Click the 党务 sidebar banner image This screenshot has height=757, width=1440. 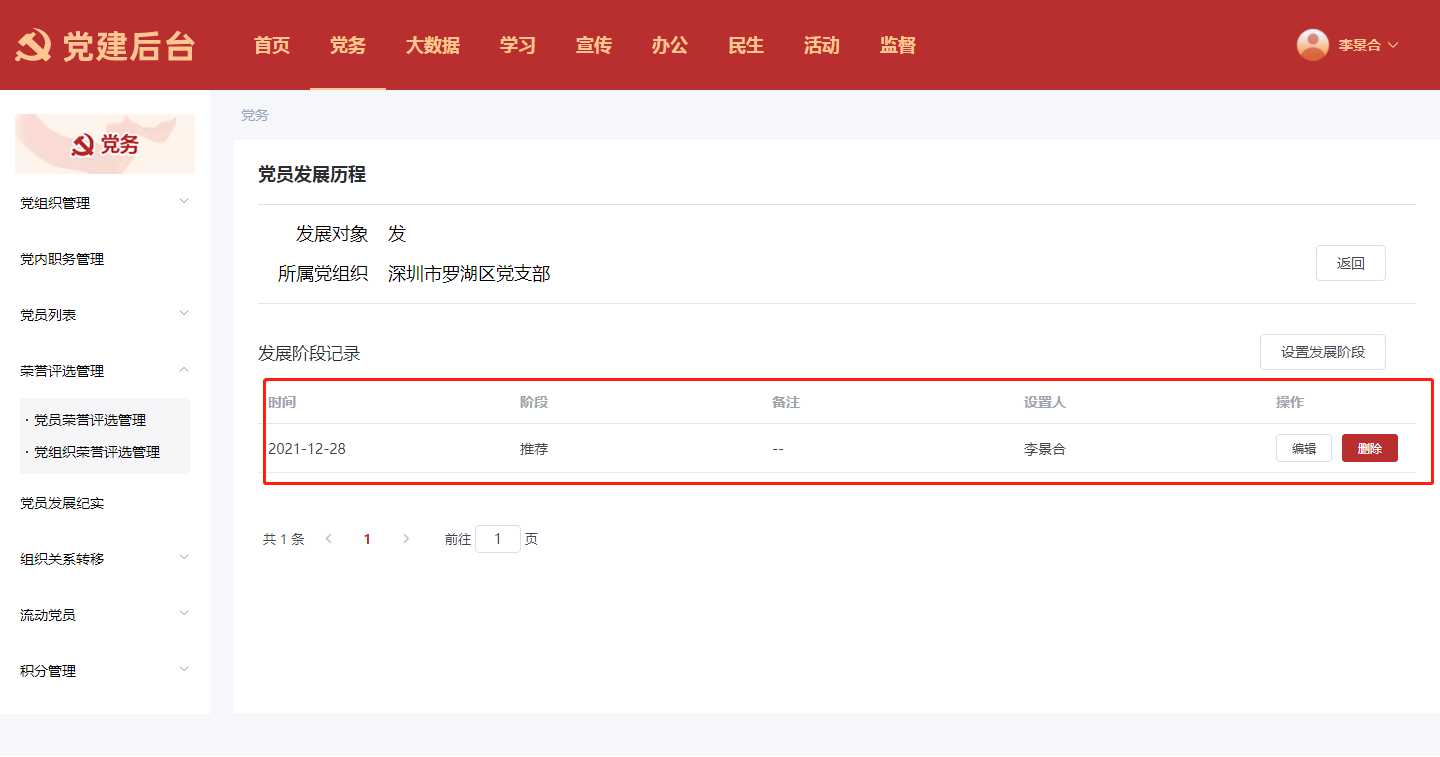pos(105,144)
